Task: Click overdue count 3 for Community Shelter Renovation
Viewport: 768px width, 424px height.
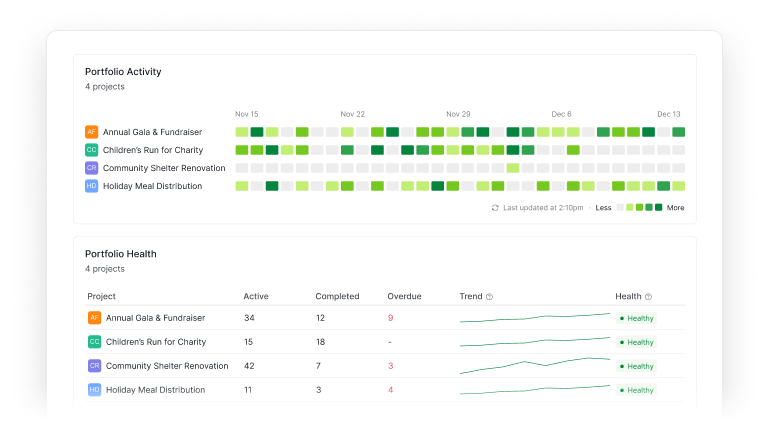Action: coord(390,366)
